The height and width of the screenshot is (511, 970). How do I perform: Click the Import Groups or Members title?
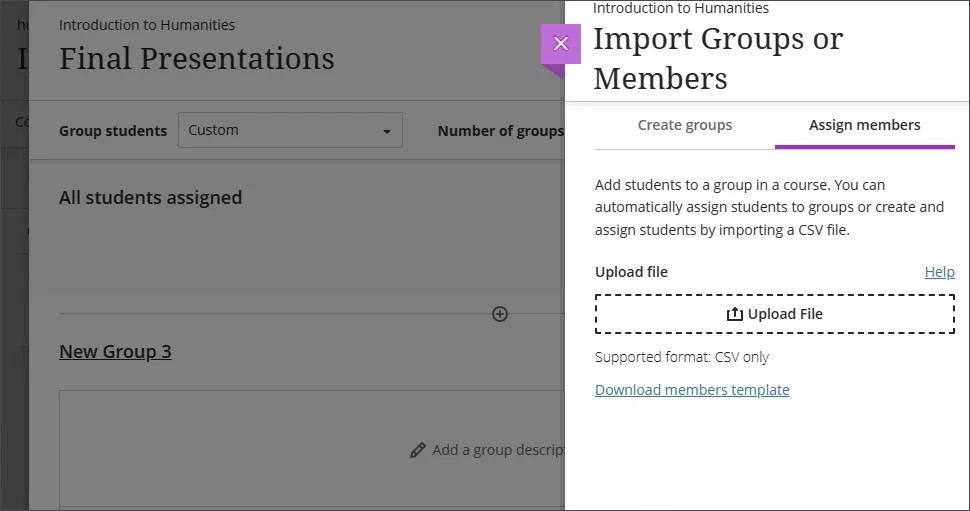[717, 58]
